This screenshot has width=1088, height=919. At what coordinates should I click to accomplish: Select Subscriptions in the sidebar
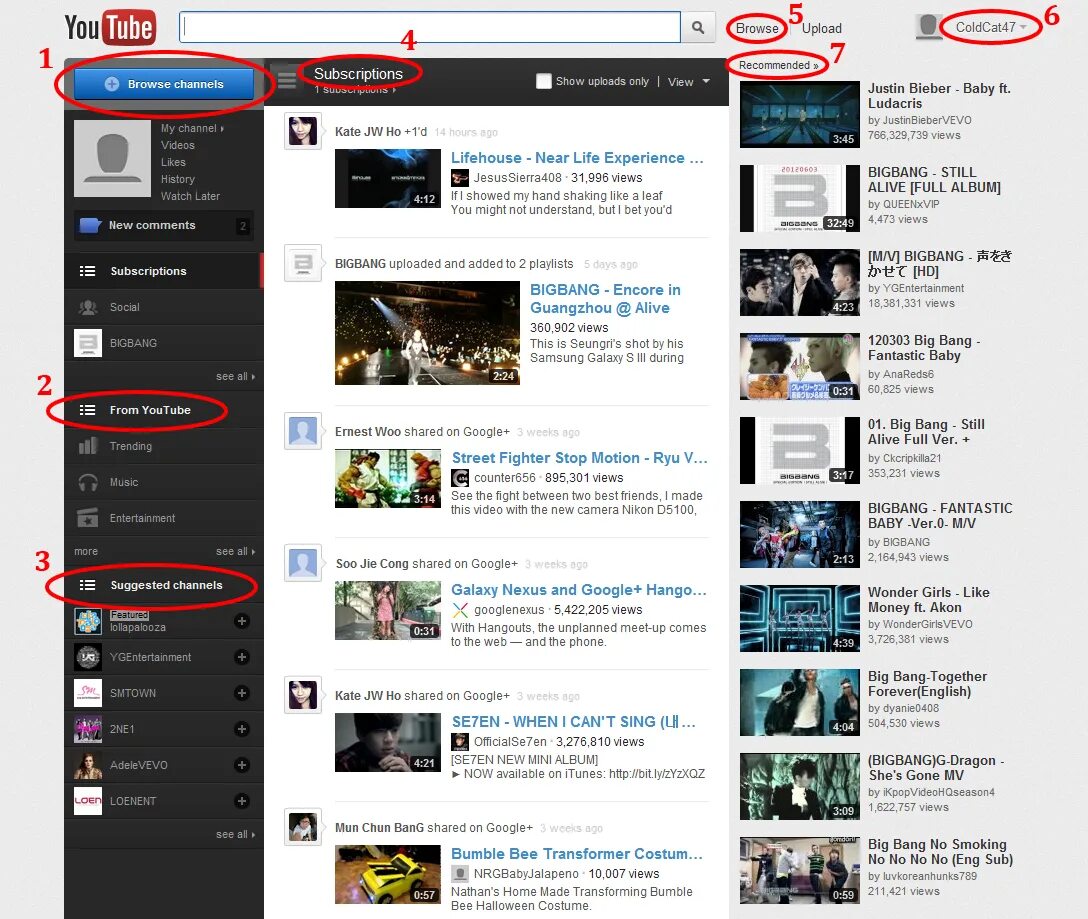(164, 271)
